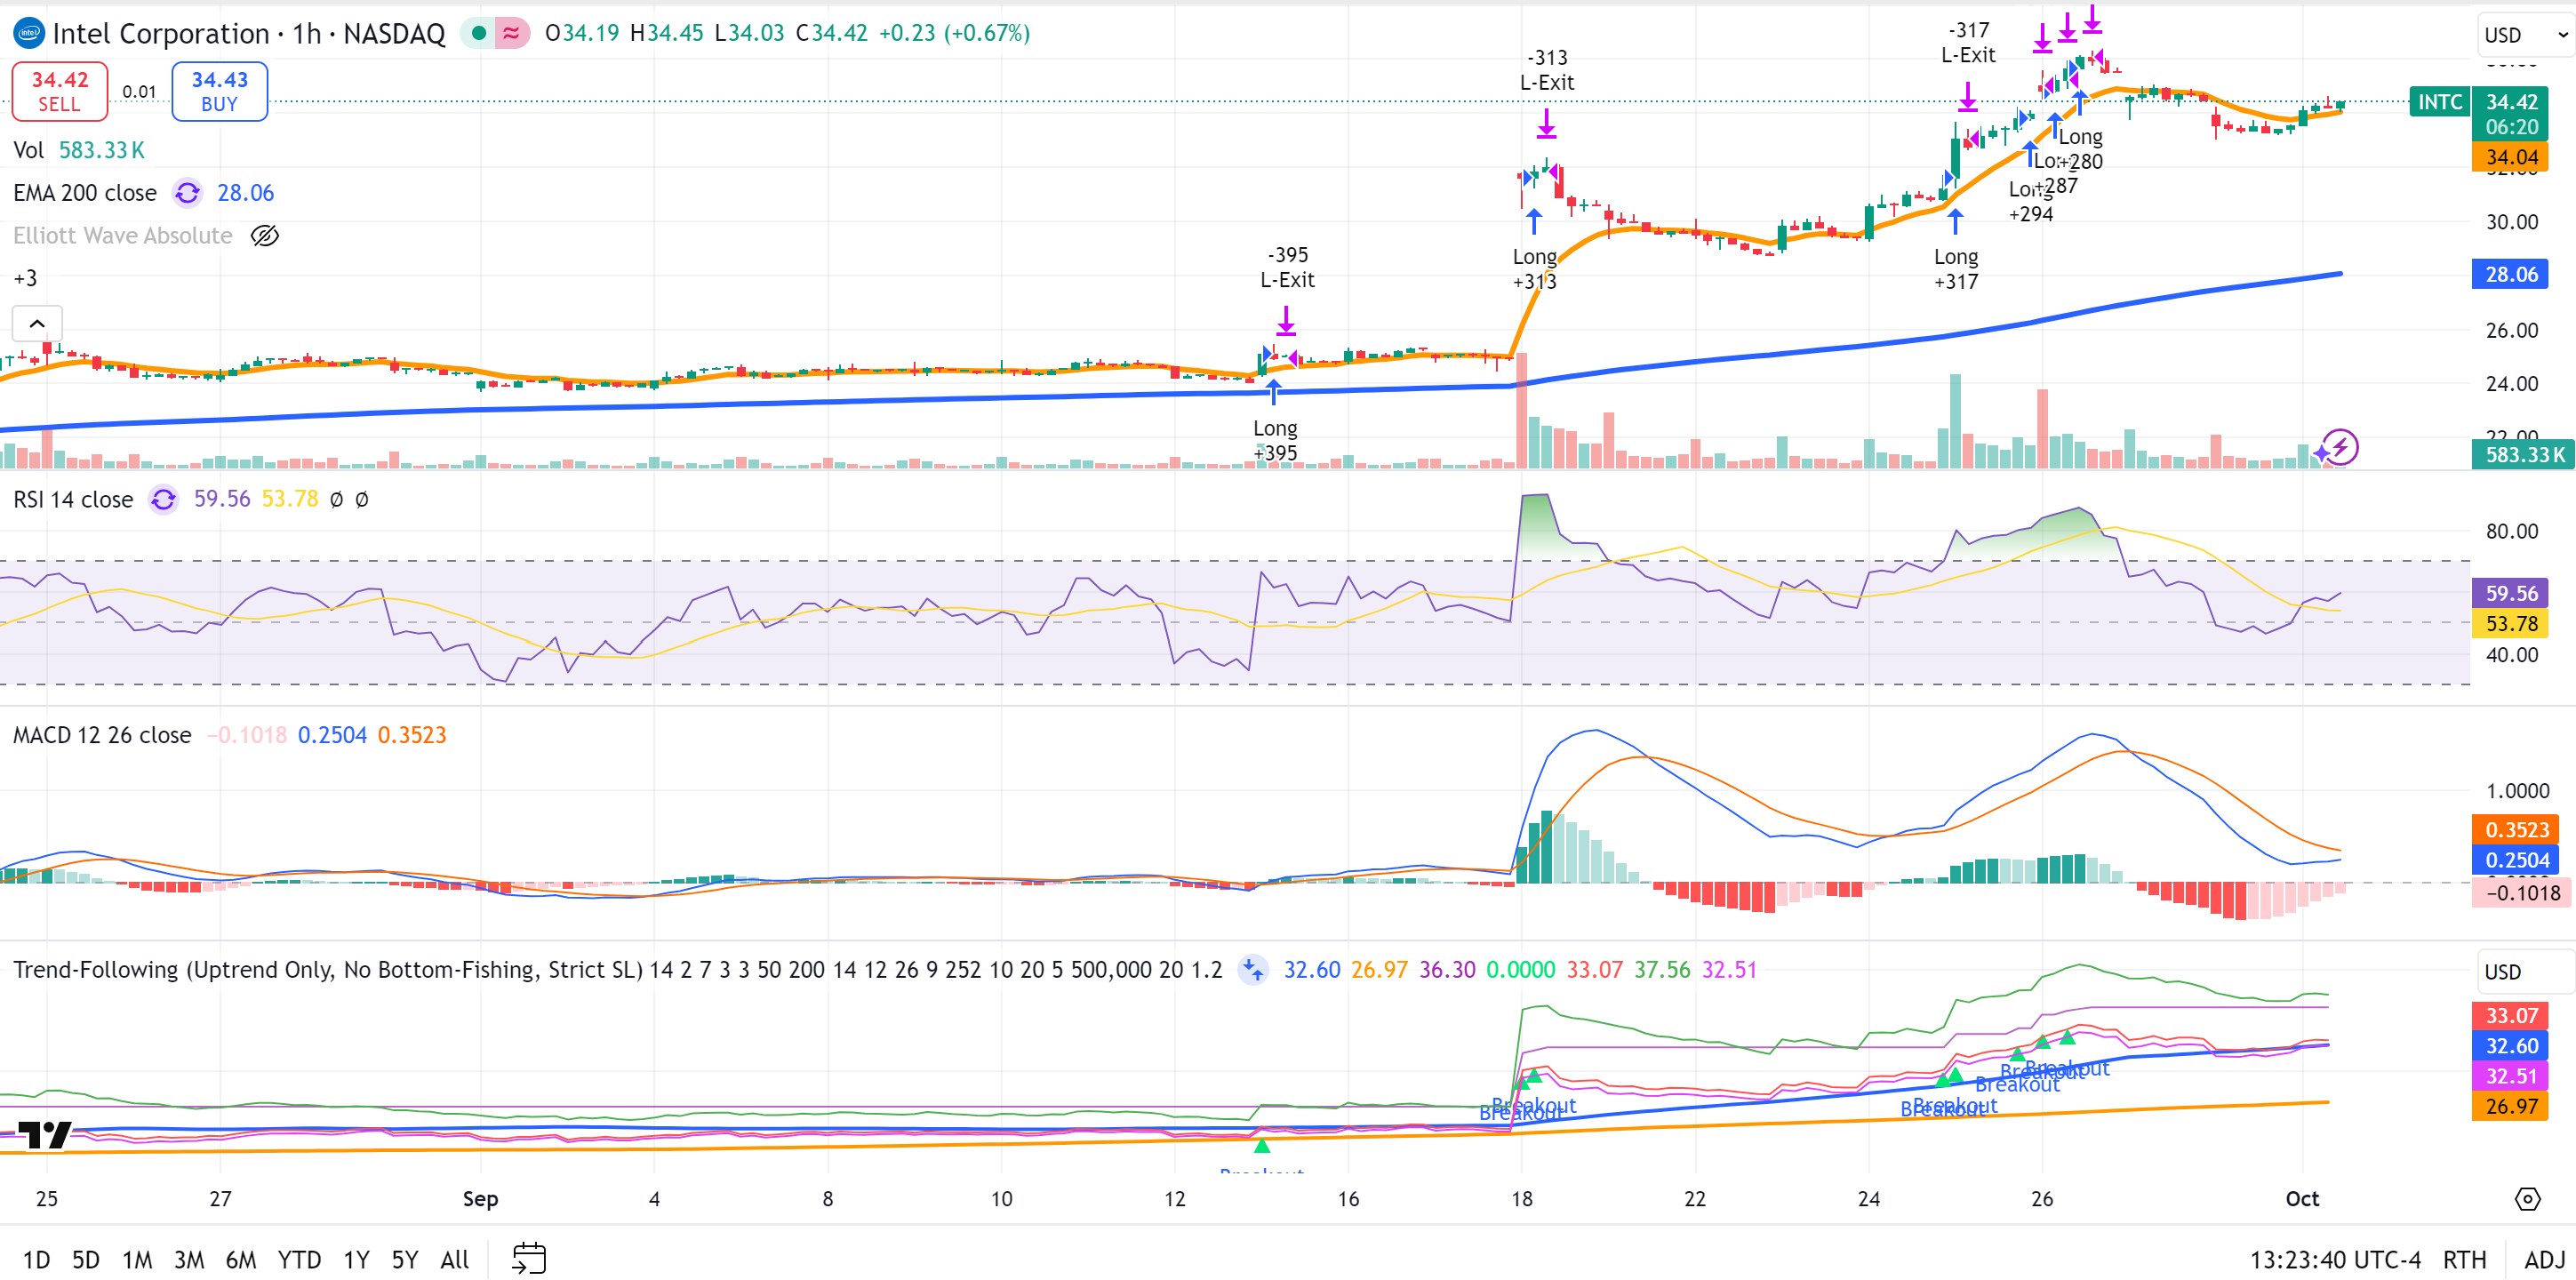Click the green market status dot
This screenshot has height=1280, width=2576.
point(479,33)
